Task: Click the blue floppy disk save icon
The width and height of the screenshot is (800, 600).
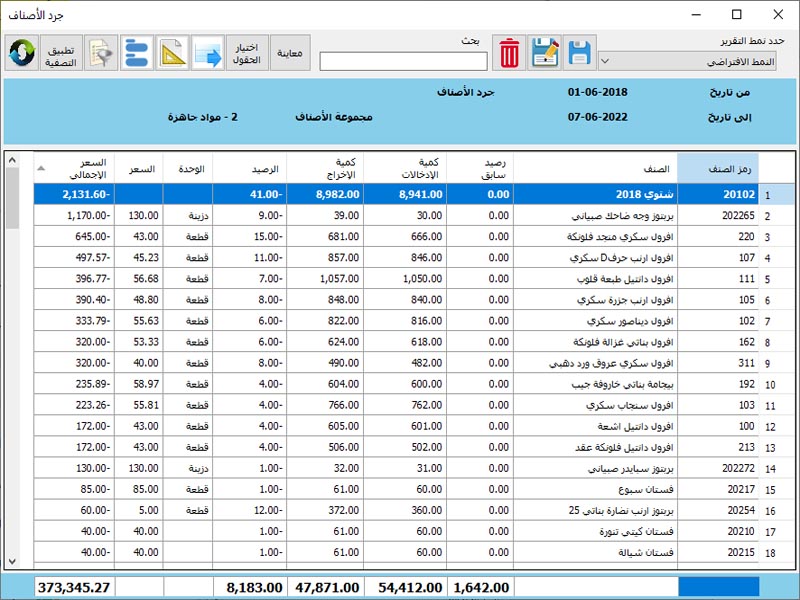Action: pos(580,53)
